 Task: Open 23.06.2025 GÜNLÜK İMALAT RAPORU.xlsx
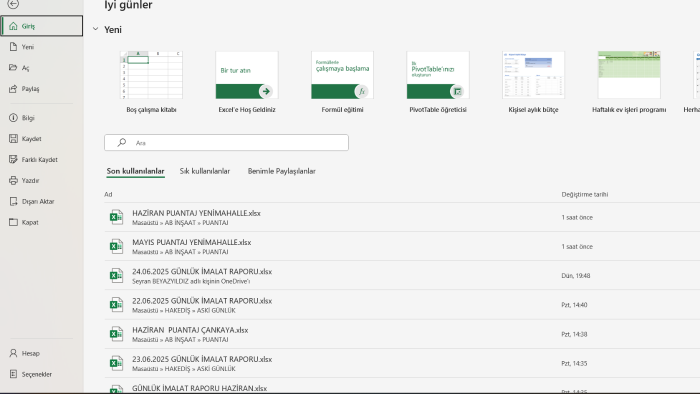click(402, 363)
